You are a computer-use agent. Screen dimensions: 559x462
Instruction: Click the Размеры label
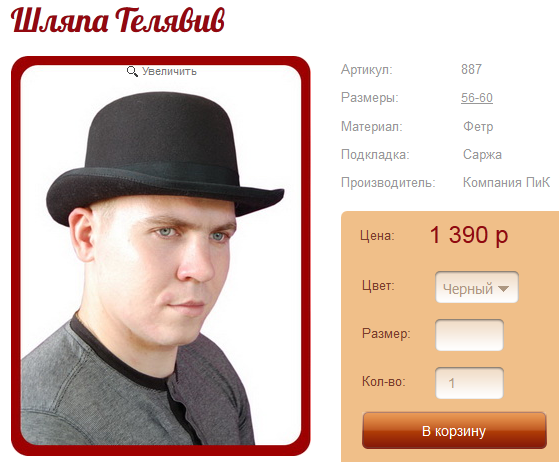pyautogui.click(x=369, y=97)
